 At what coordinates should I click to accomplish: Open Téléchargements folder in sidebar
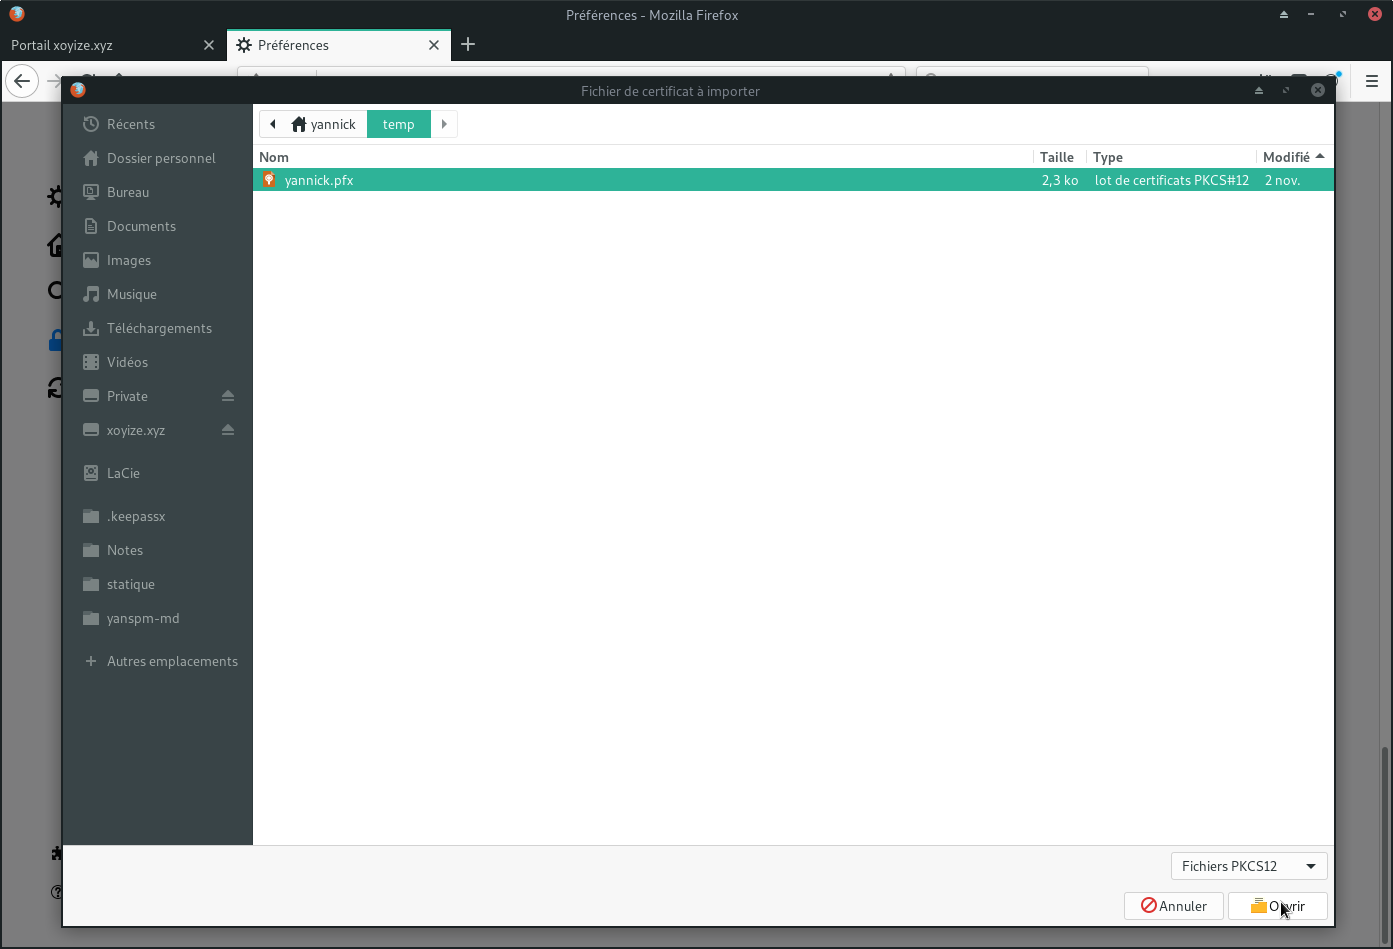[158, 328]
